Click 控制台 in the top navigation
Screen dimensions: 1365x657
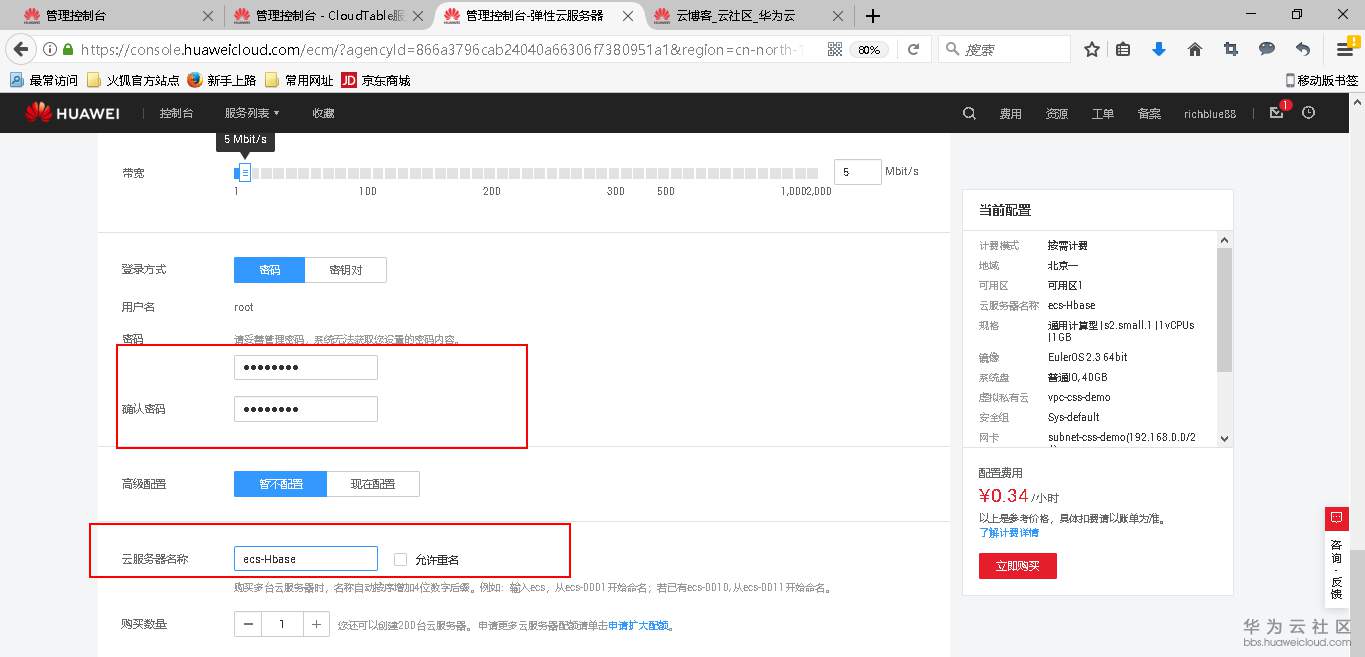point(176,113)
